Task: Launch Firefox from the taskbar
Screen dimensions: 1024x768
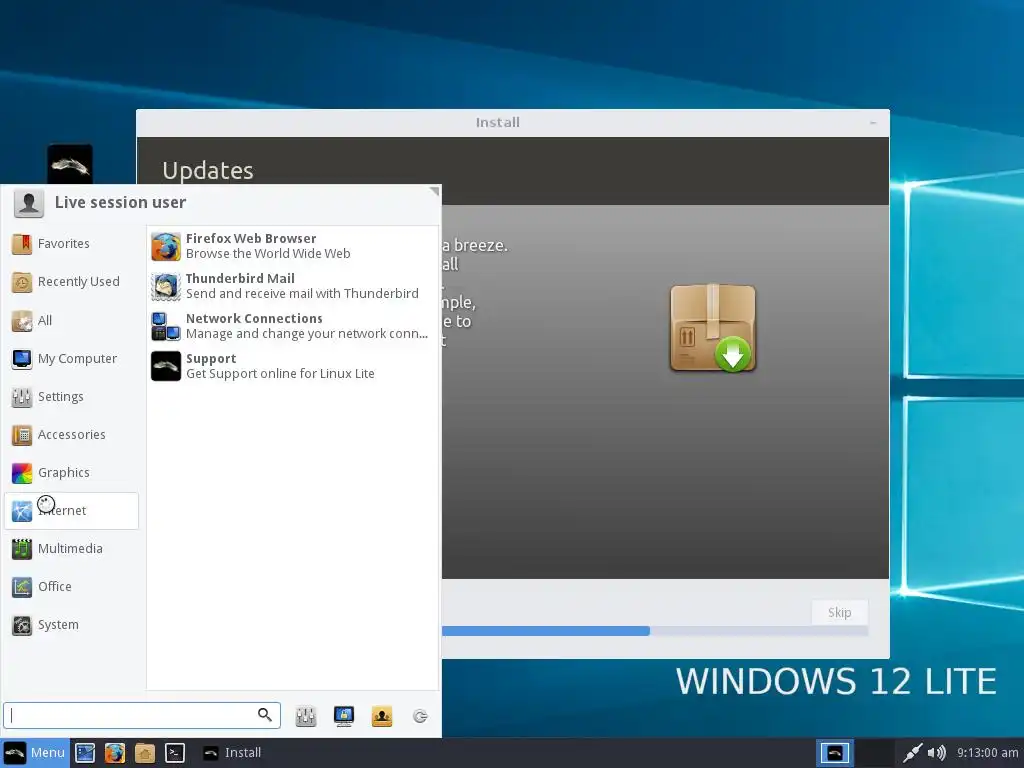Action: pos(115,753)
